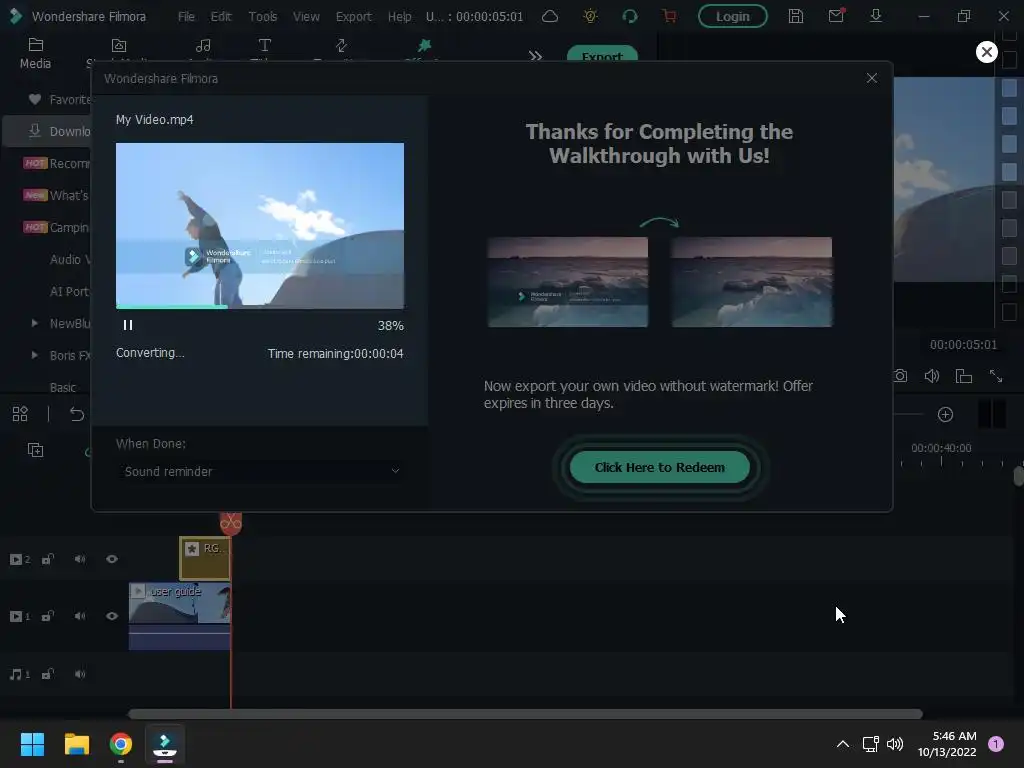Screen dimensions: 1024x768
Task: Select the RG effect clip on timeline
Action: (x=204, y=558)
